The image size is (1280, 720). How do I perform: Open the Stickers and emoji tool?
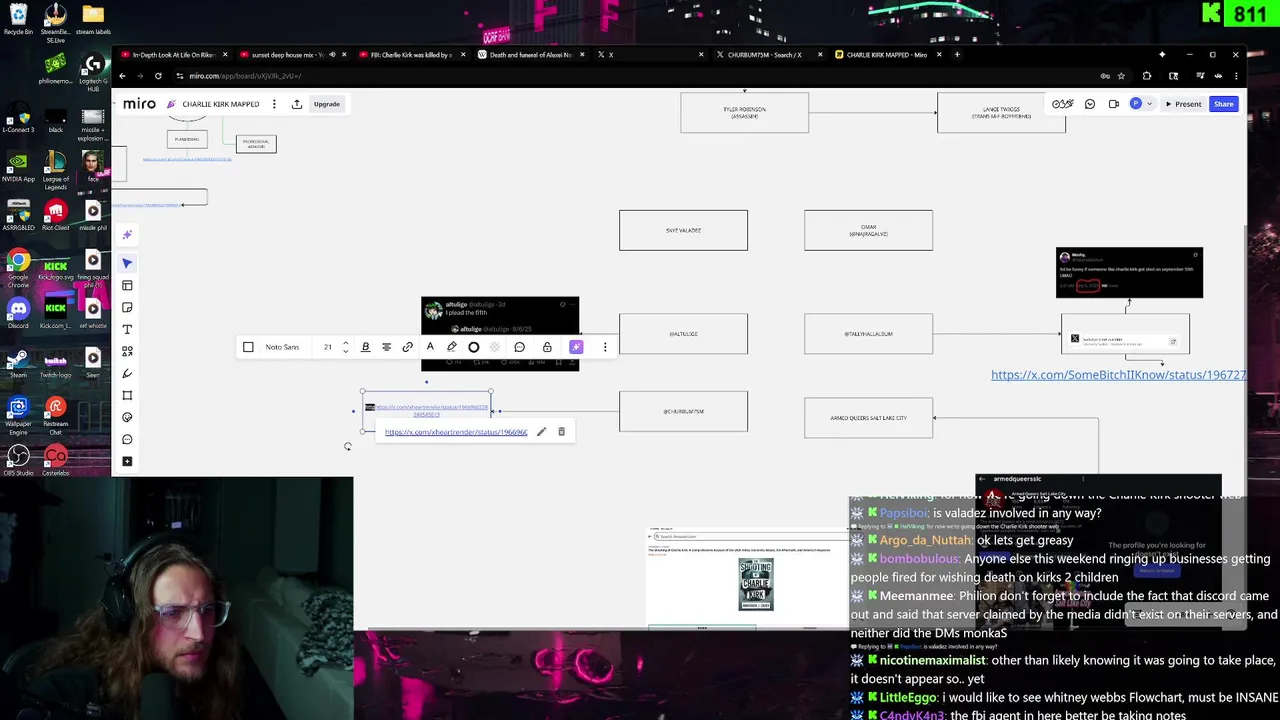point(127,417)
